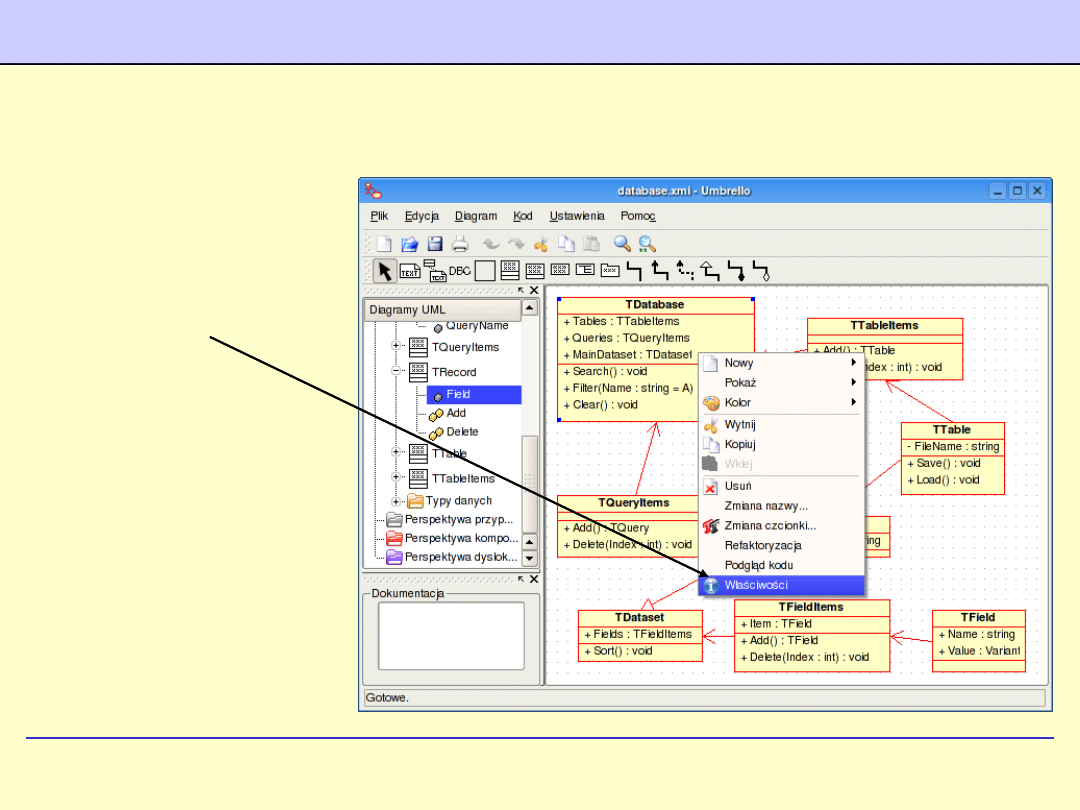Collapse the TRecord tree node
Screen dimensions: 1080x810
tap(396, 370)
